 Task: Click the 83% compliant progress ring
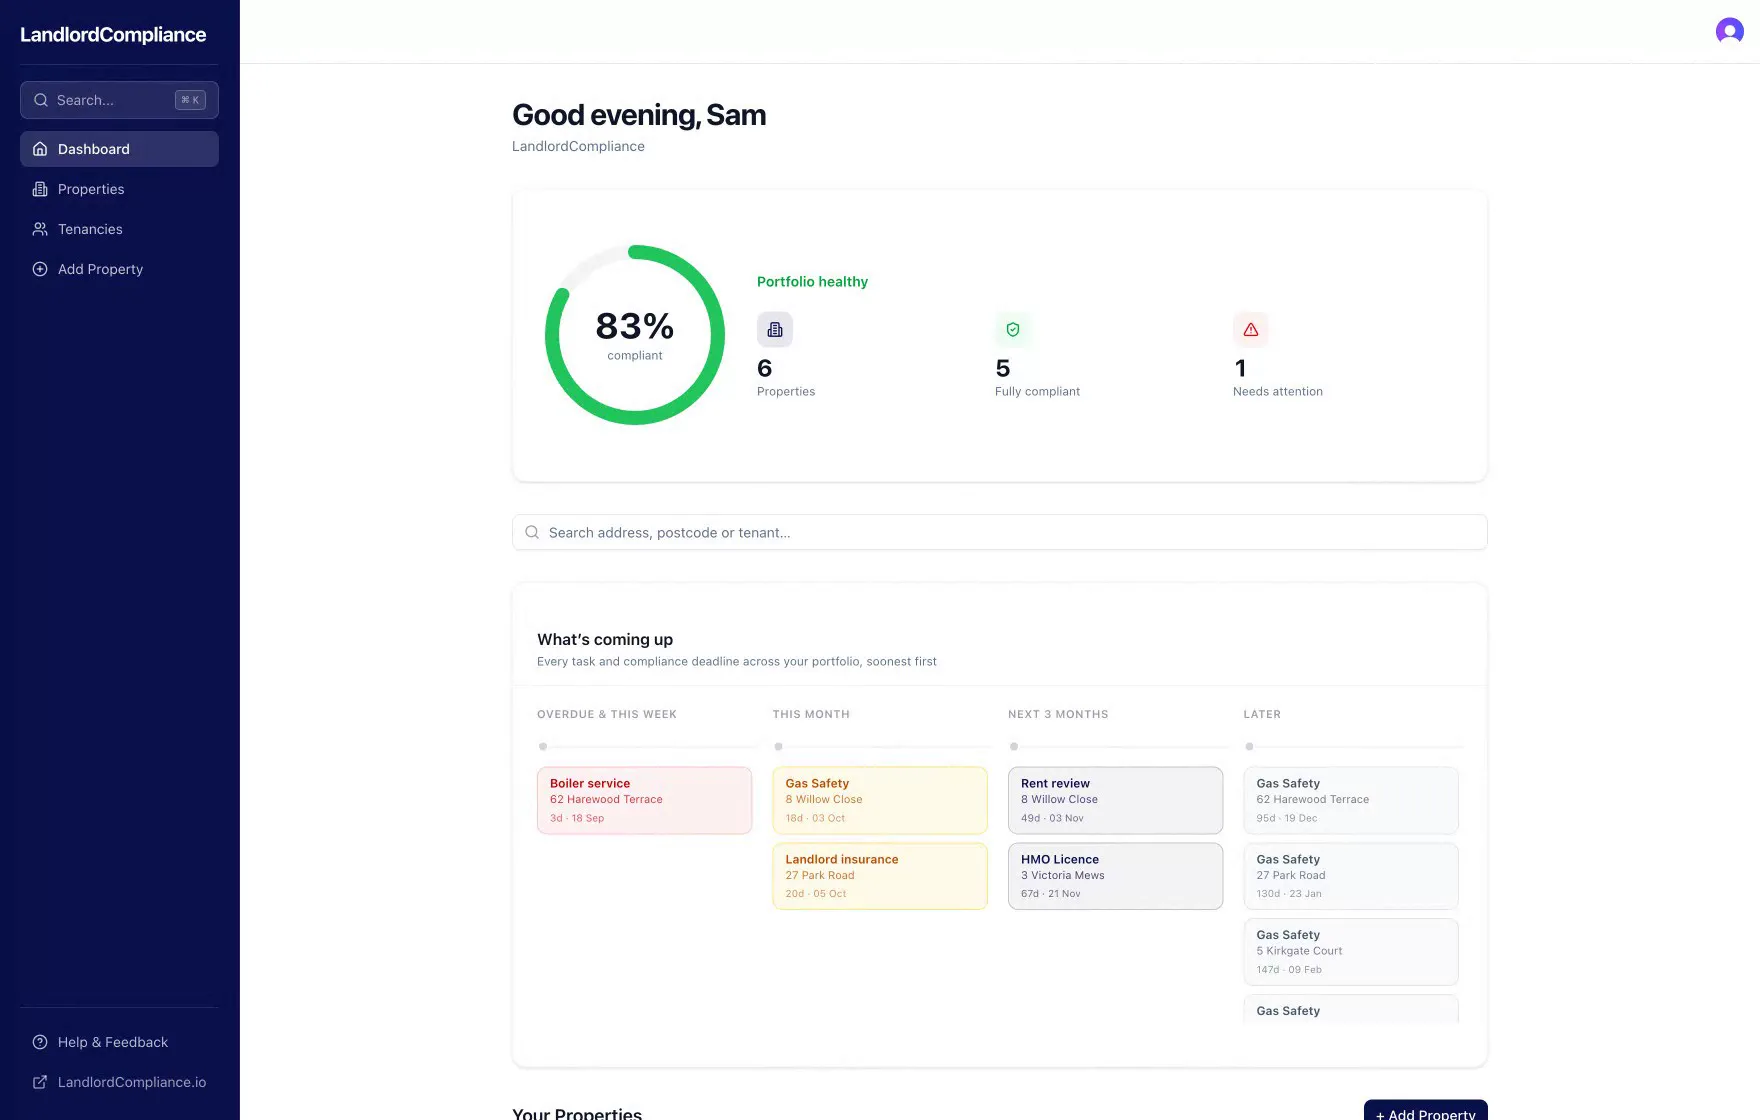coord(635,335)
